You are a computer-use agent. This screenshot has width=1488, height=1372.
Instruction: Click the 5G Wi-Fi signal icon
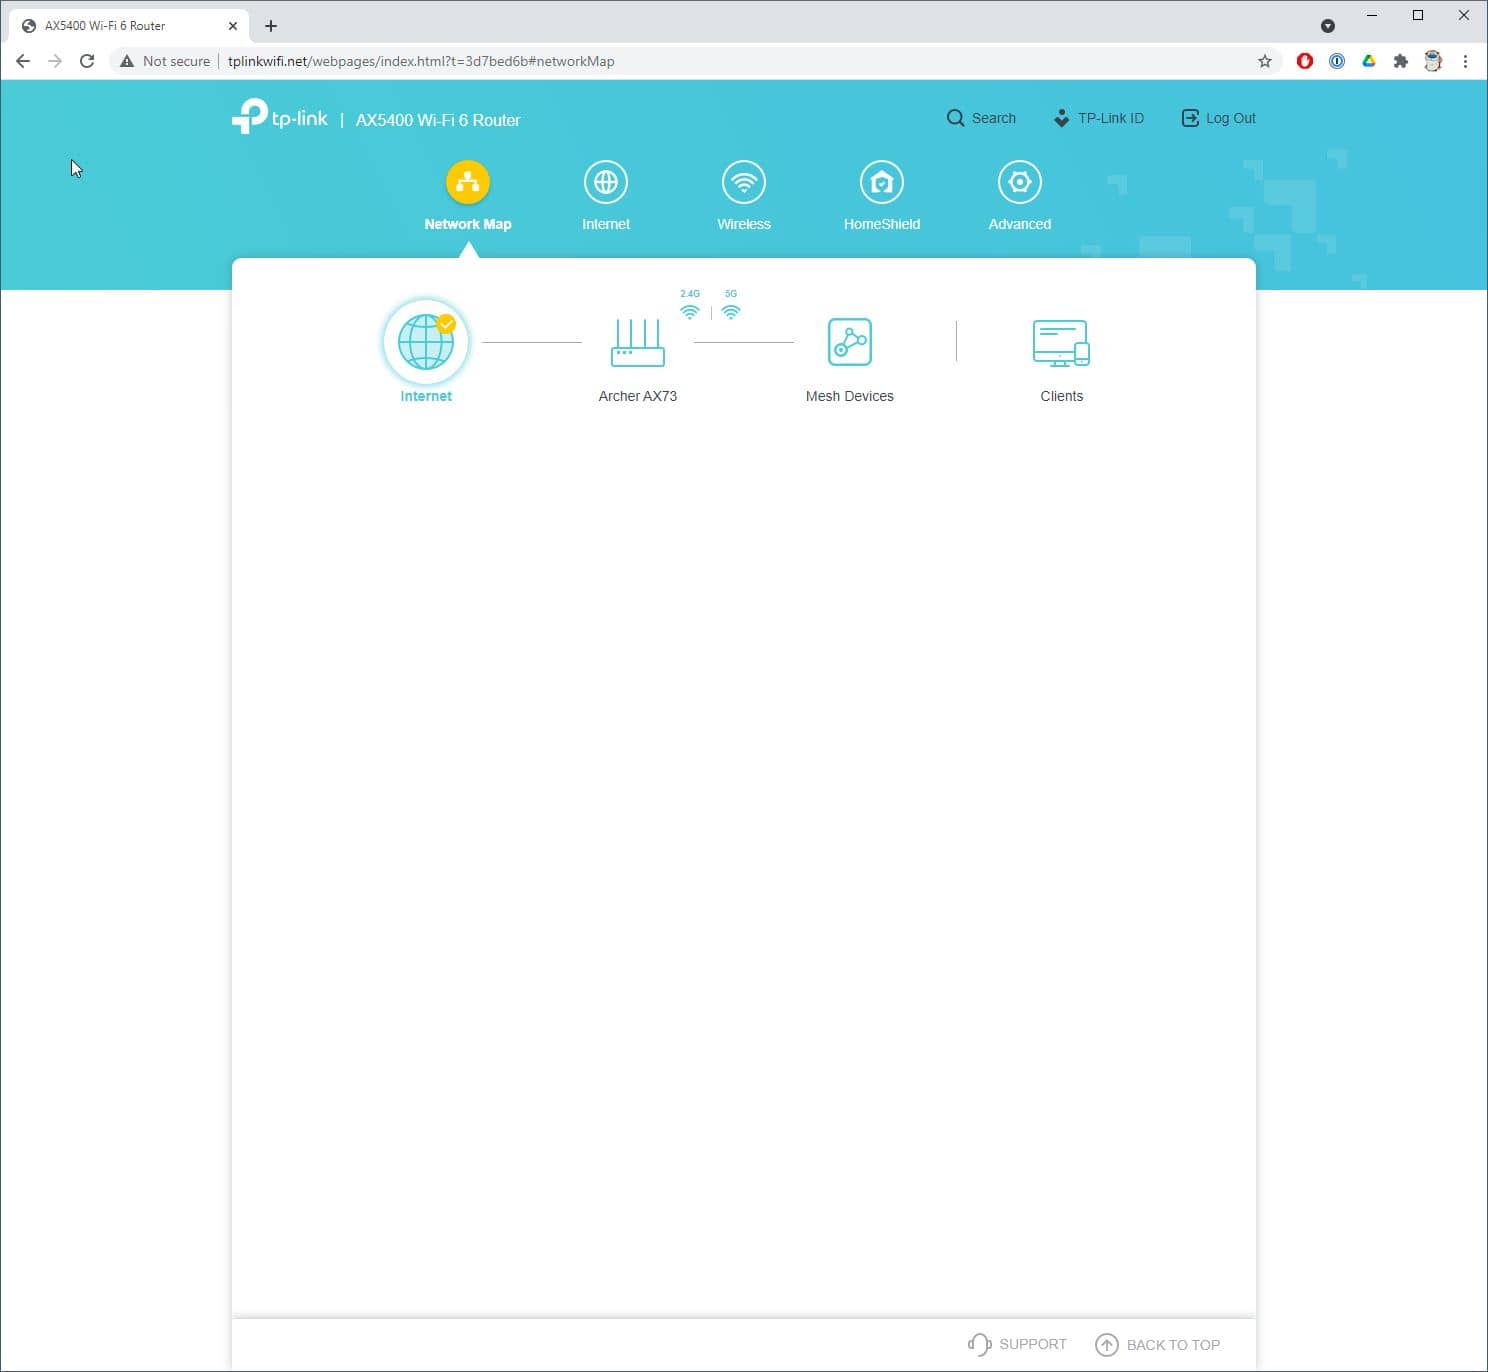click(731, 312)
